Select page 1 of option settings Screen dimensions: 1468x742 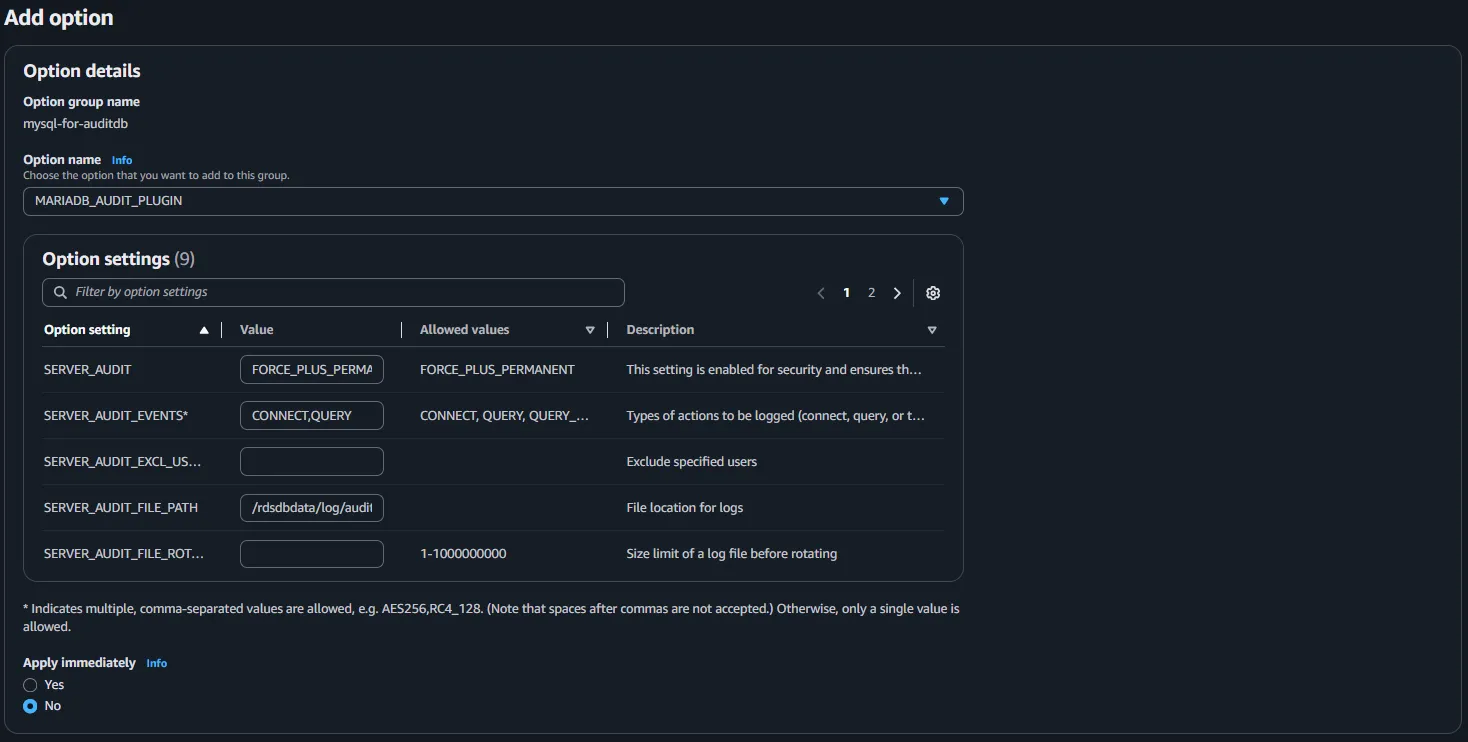click(x=846, y=293)
